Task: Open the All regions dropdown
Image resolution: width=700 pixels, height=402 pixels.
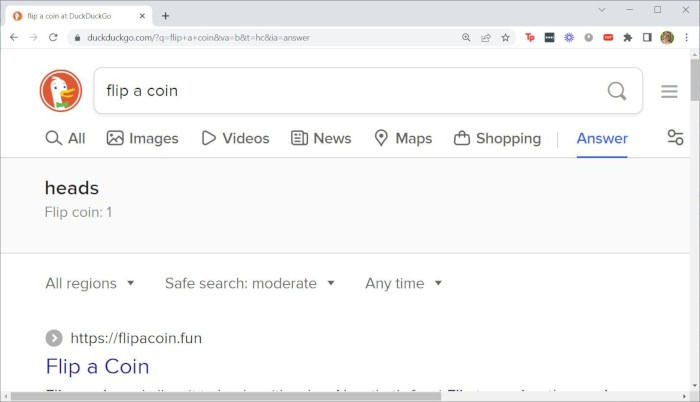Action: 90,283
